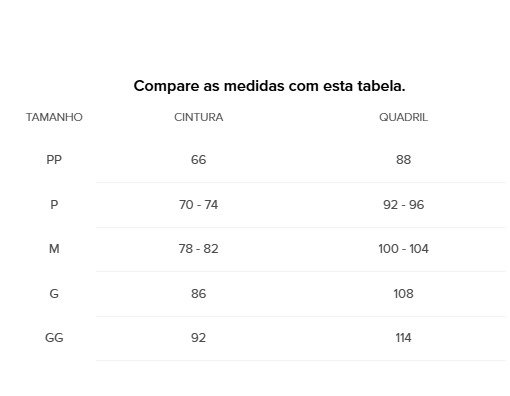Click the GG size label

[54, 338]
